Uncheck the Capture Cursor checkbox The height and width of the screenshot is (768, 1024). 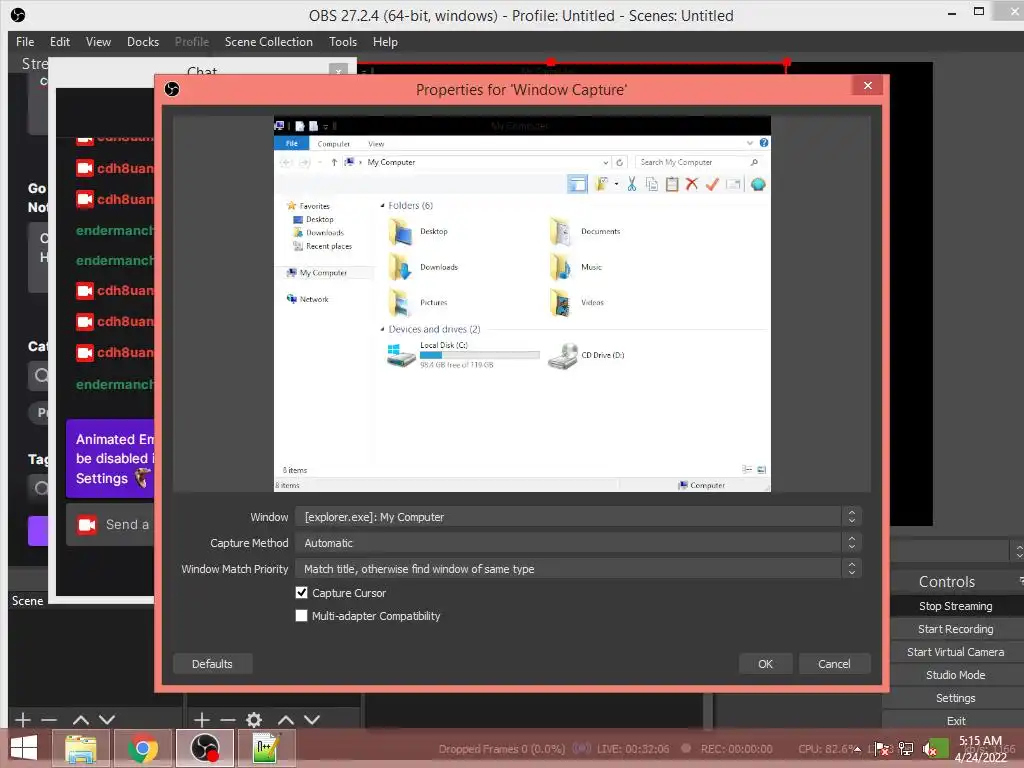click(301, 593)
